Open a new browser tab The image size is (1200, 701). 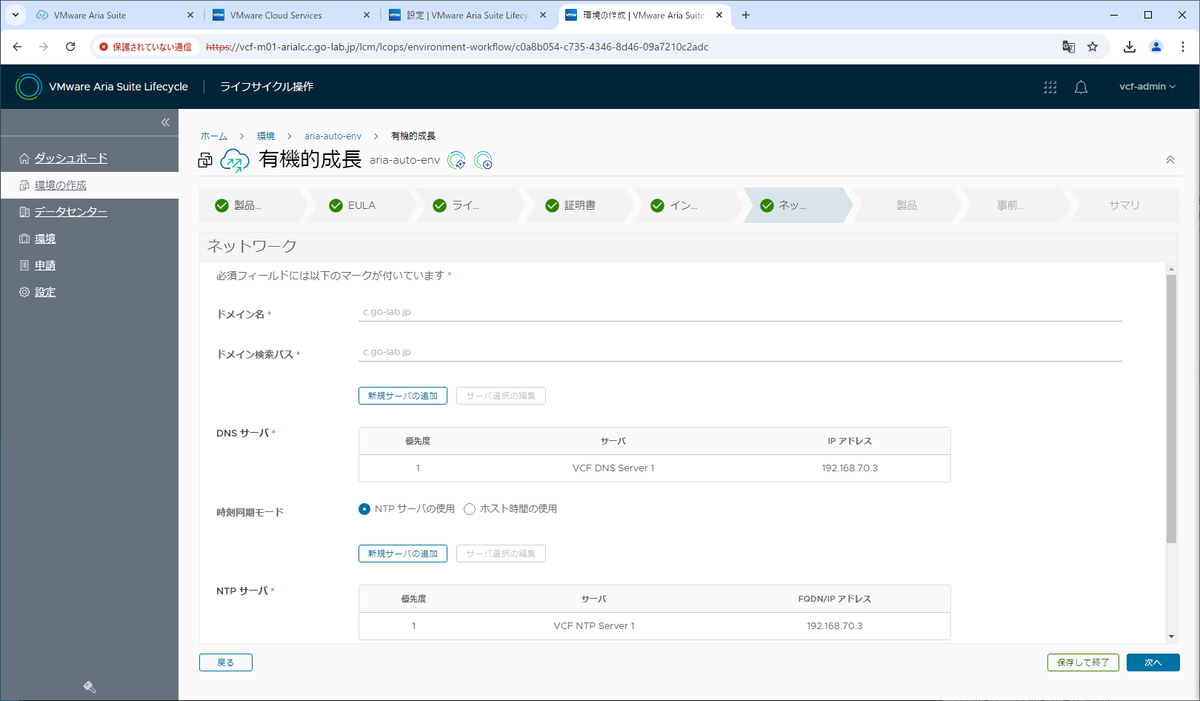pos(746,15)
